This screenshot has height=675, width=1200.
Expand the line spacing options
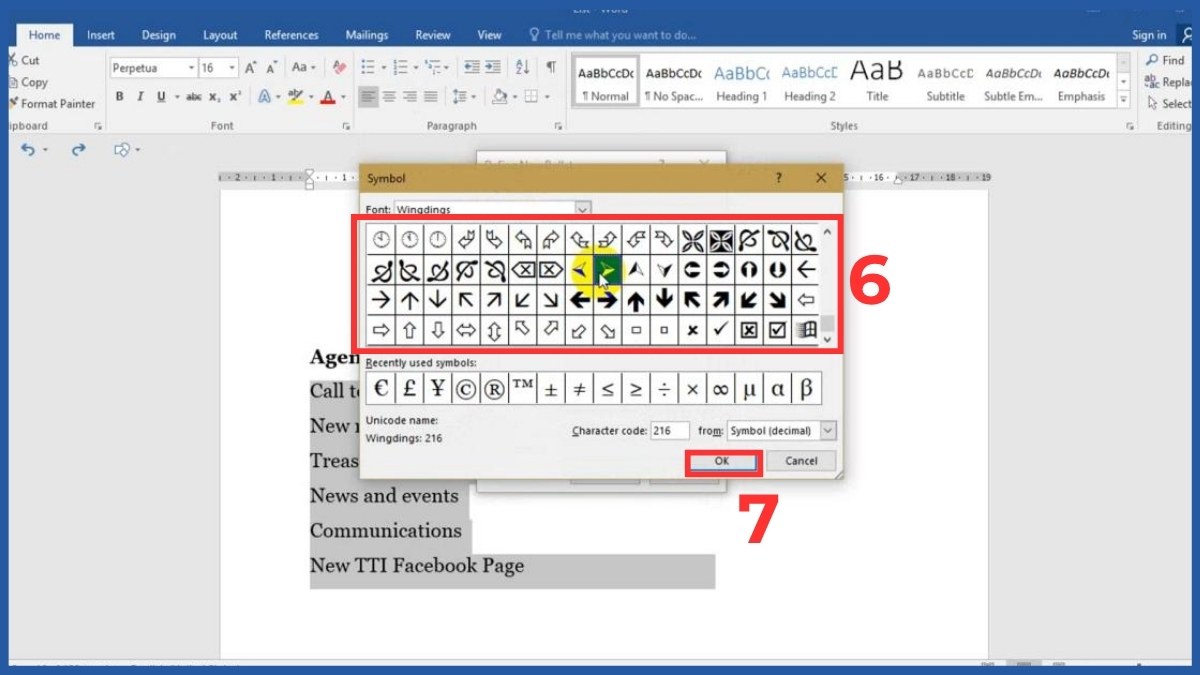(x=464, y=97)
